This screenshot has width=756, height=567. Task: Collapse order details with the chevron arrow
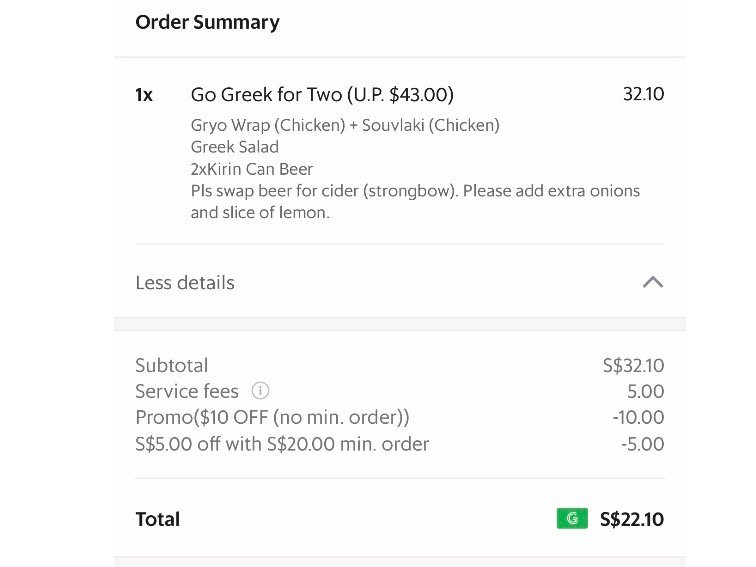click(653, 282)
